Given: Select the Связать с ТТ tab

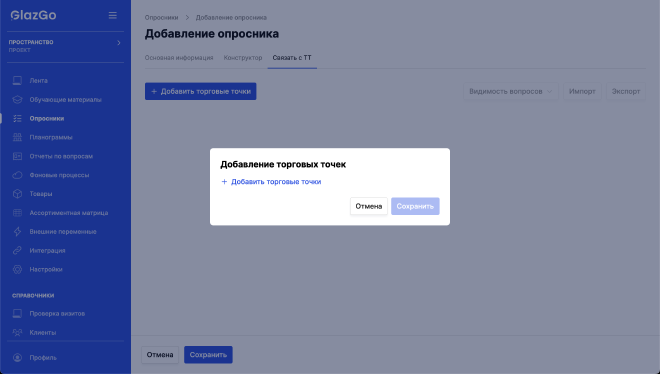Looking at the screenshot, I should (x=292, y=58).
